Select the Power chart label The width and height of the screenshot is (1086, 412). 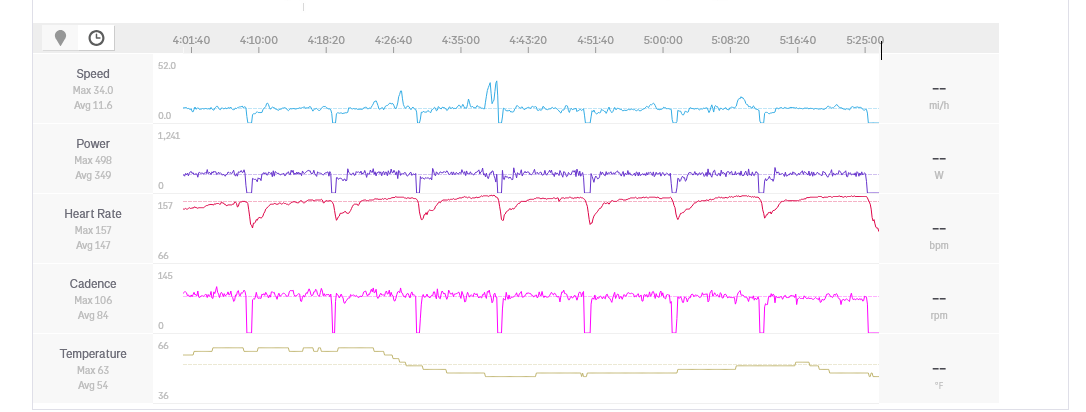click(x=93, y=144)
